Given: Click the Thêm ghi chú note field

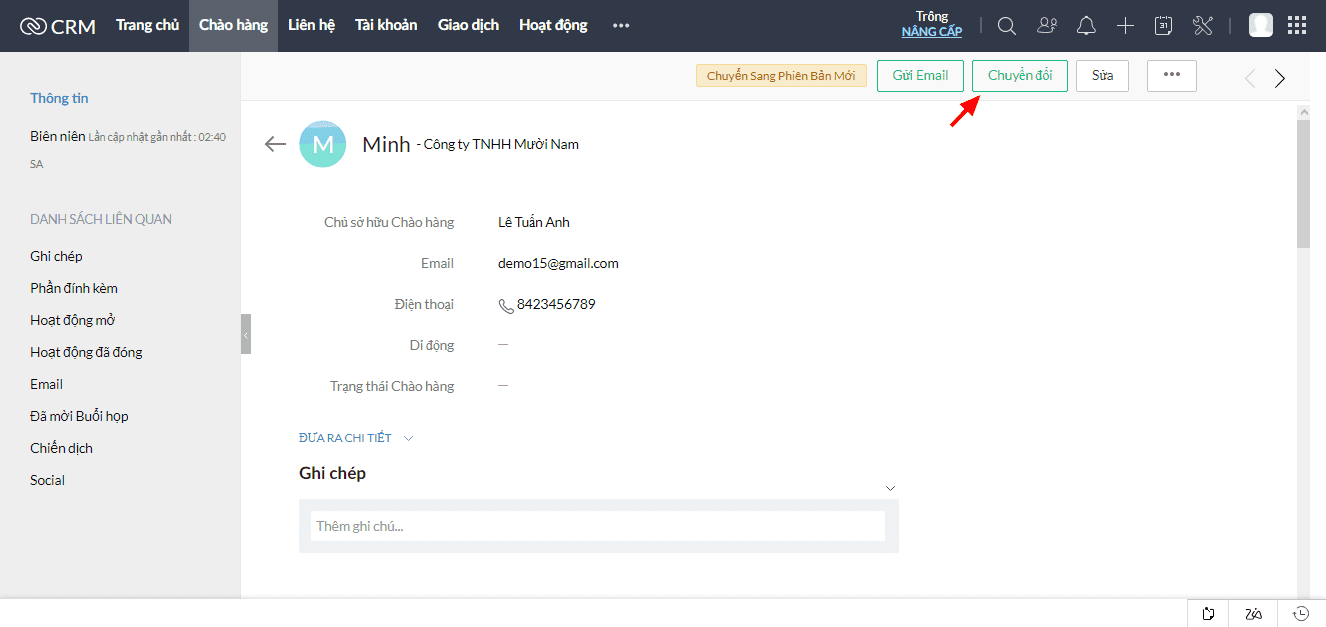Looking at the screenshot, I should 597,526.
